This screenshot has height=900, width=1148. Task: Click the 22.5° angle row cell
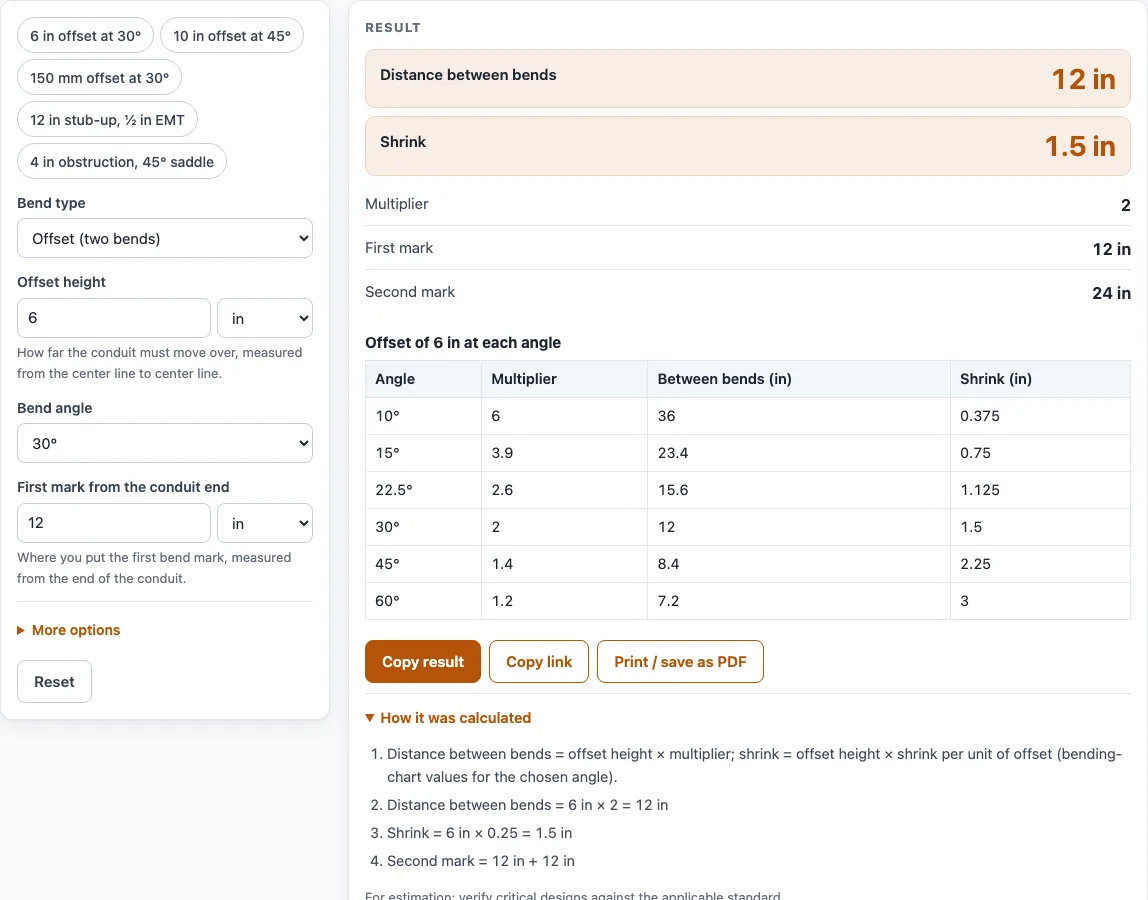point(423,490)
